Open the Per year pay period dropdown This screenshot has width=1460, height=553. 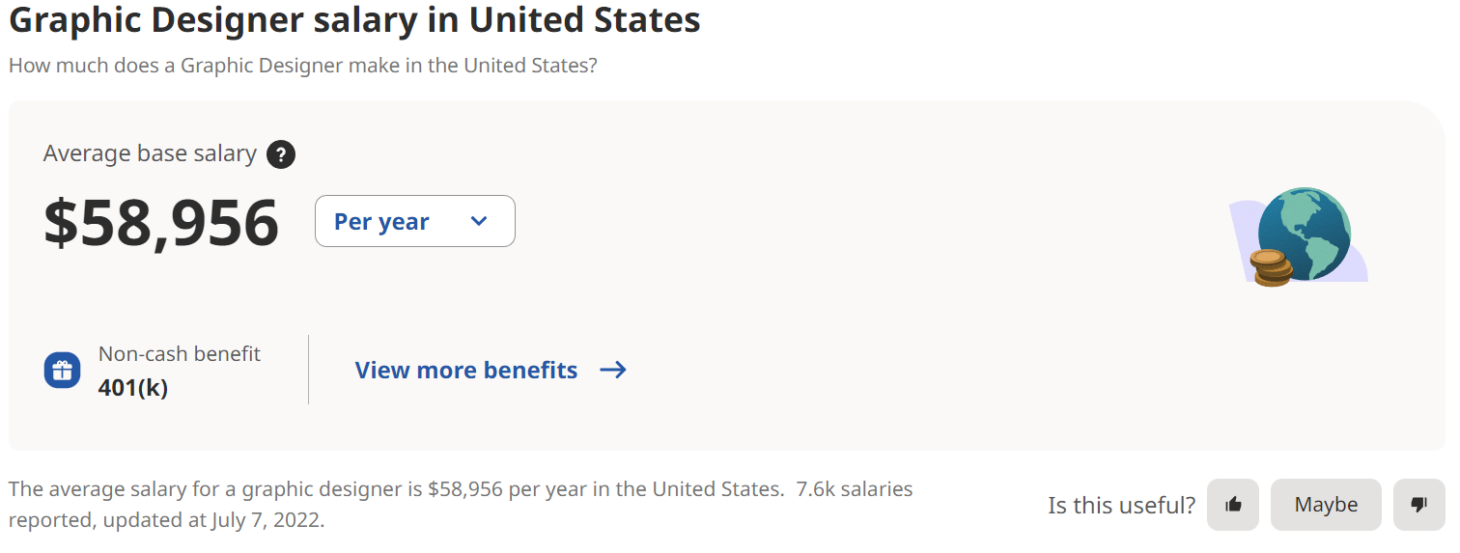414,221
